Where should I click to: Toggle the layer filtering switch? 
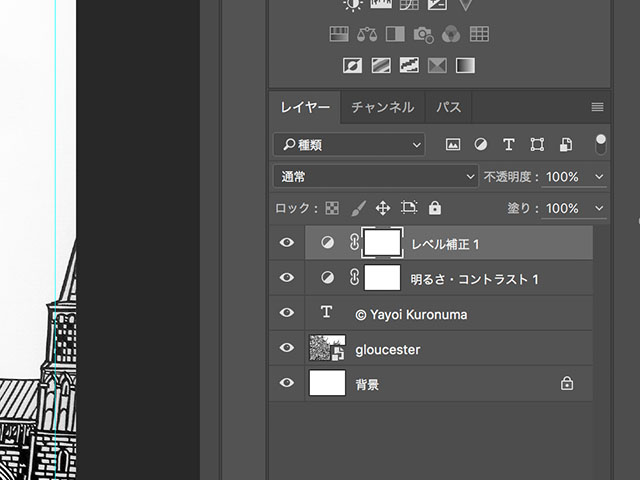[600, 144]
